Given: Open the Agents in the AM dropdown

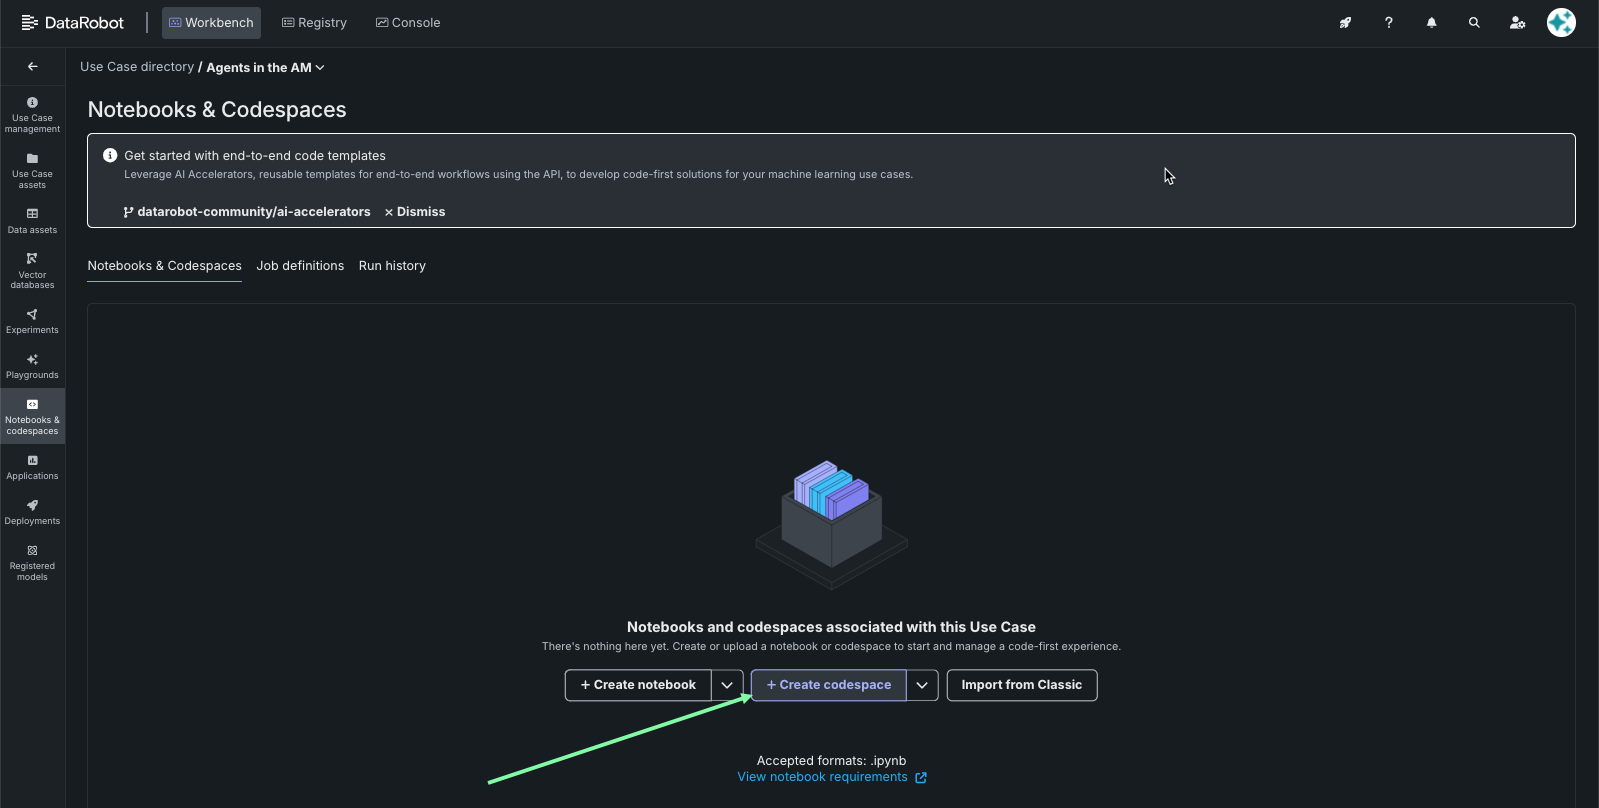Looking at the screenshot, I should pyautogui.click(x=266, y=68).
